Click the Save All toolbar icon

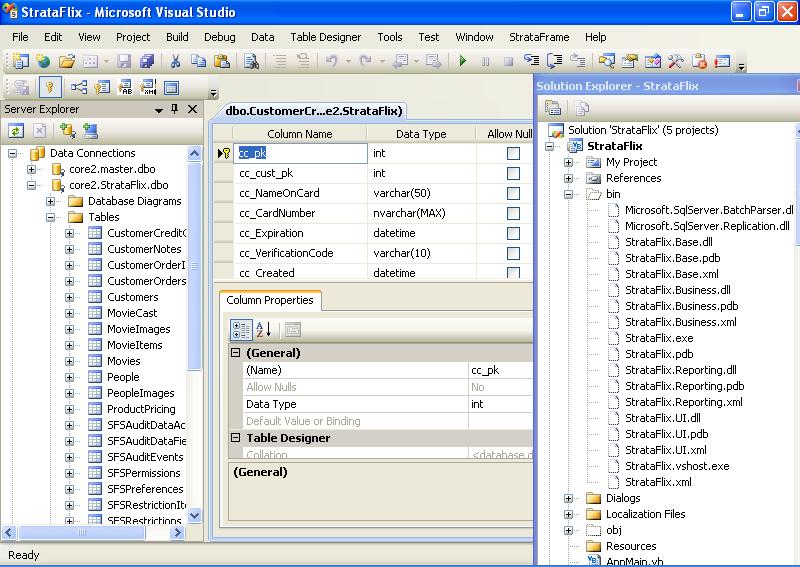point(147,62)
